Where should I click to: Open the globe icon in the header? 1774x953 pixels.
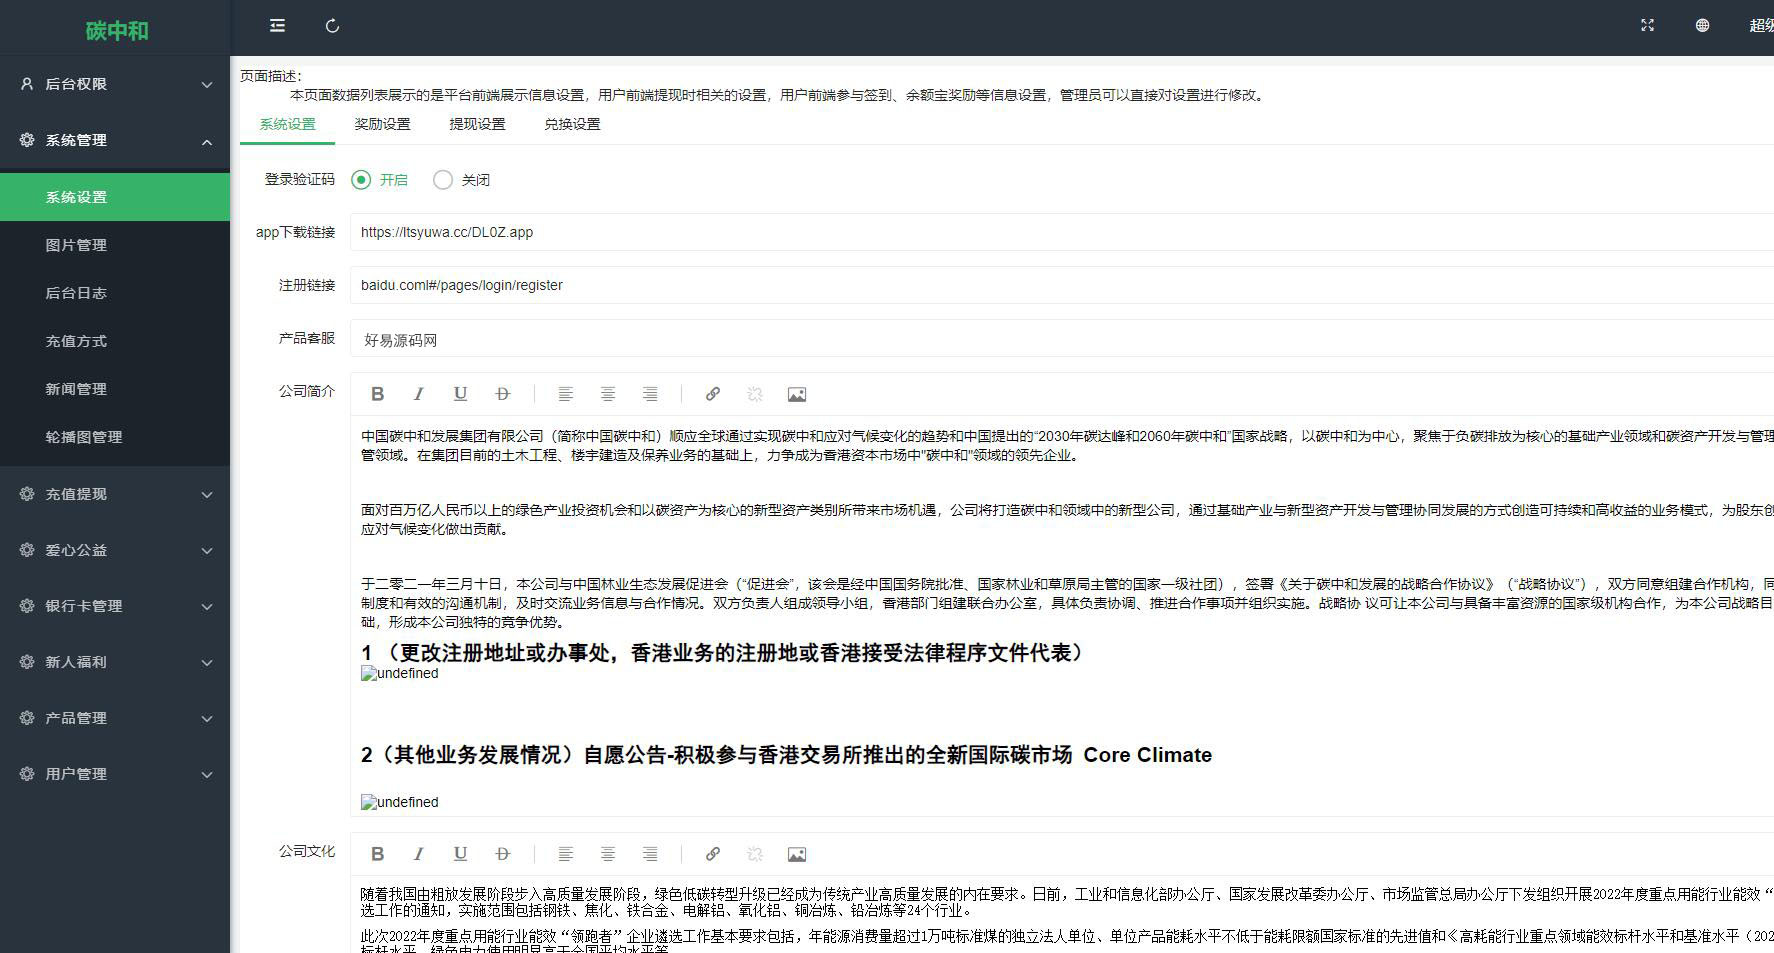1702,26
